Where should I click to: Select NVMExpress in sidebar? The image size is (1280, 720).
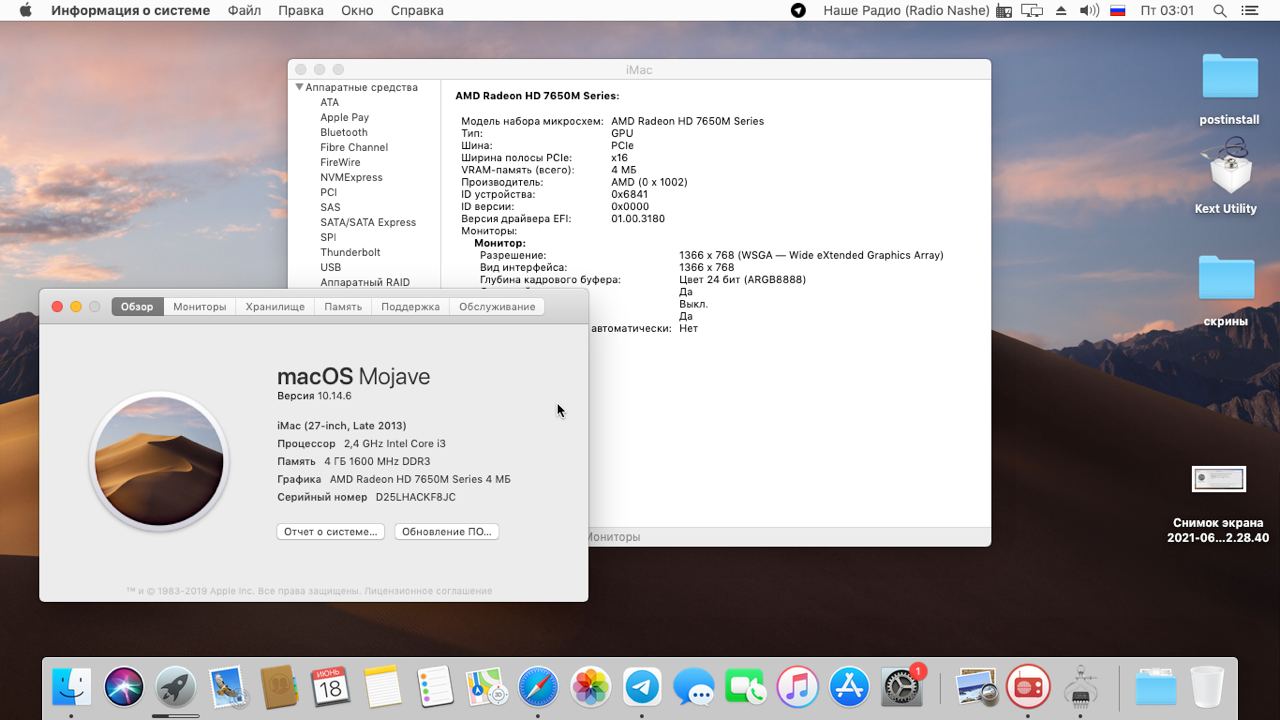tap(351, 177)
